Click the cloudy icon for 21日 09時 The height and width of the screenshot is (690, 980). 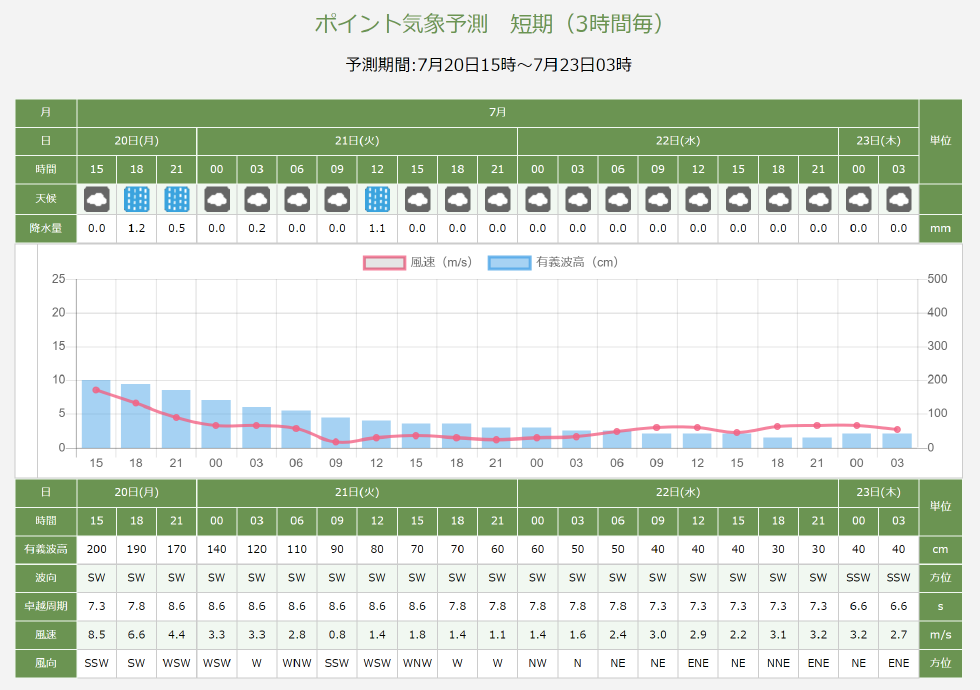point(337,199)
